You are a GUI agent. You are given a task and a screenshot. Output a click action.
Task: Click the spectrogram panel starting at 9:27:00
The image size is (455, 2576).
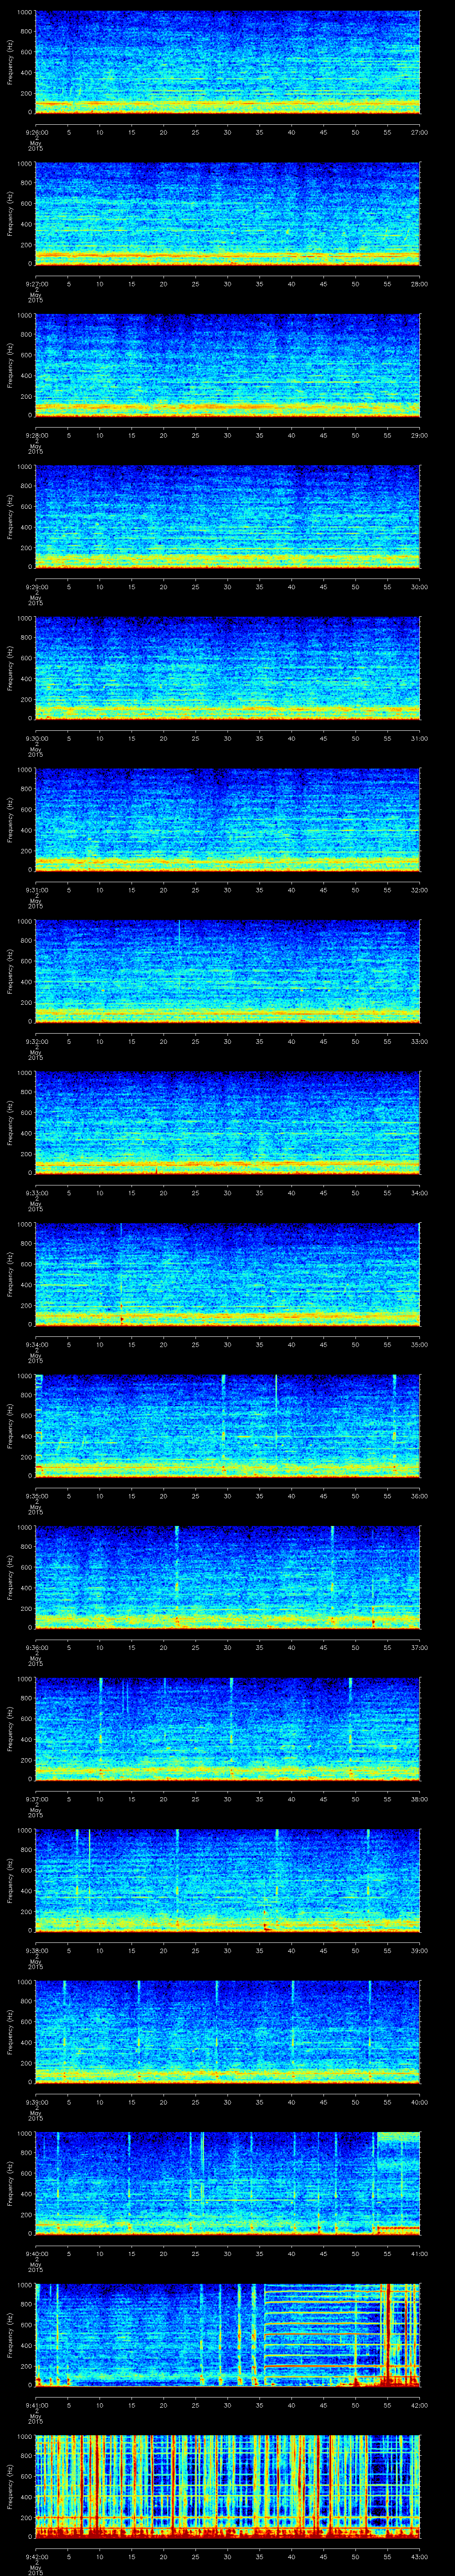pos(227,214)
